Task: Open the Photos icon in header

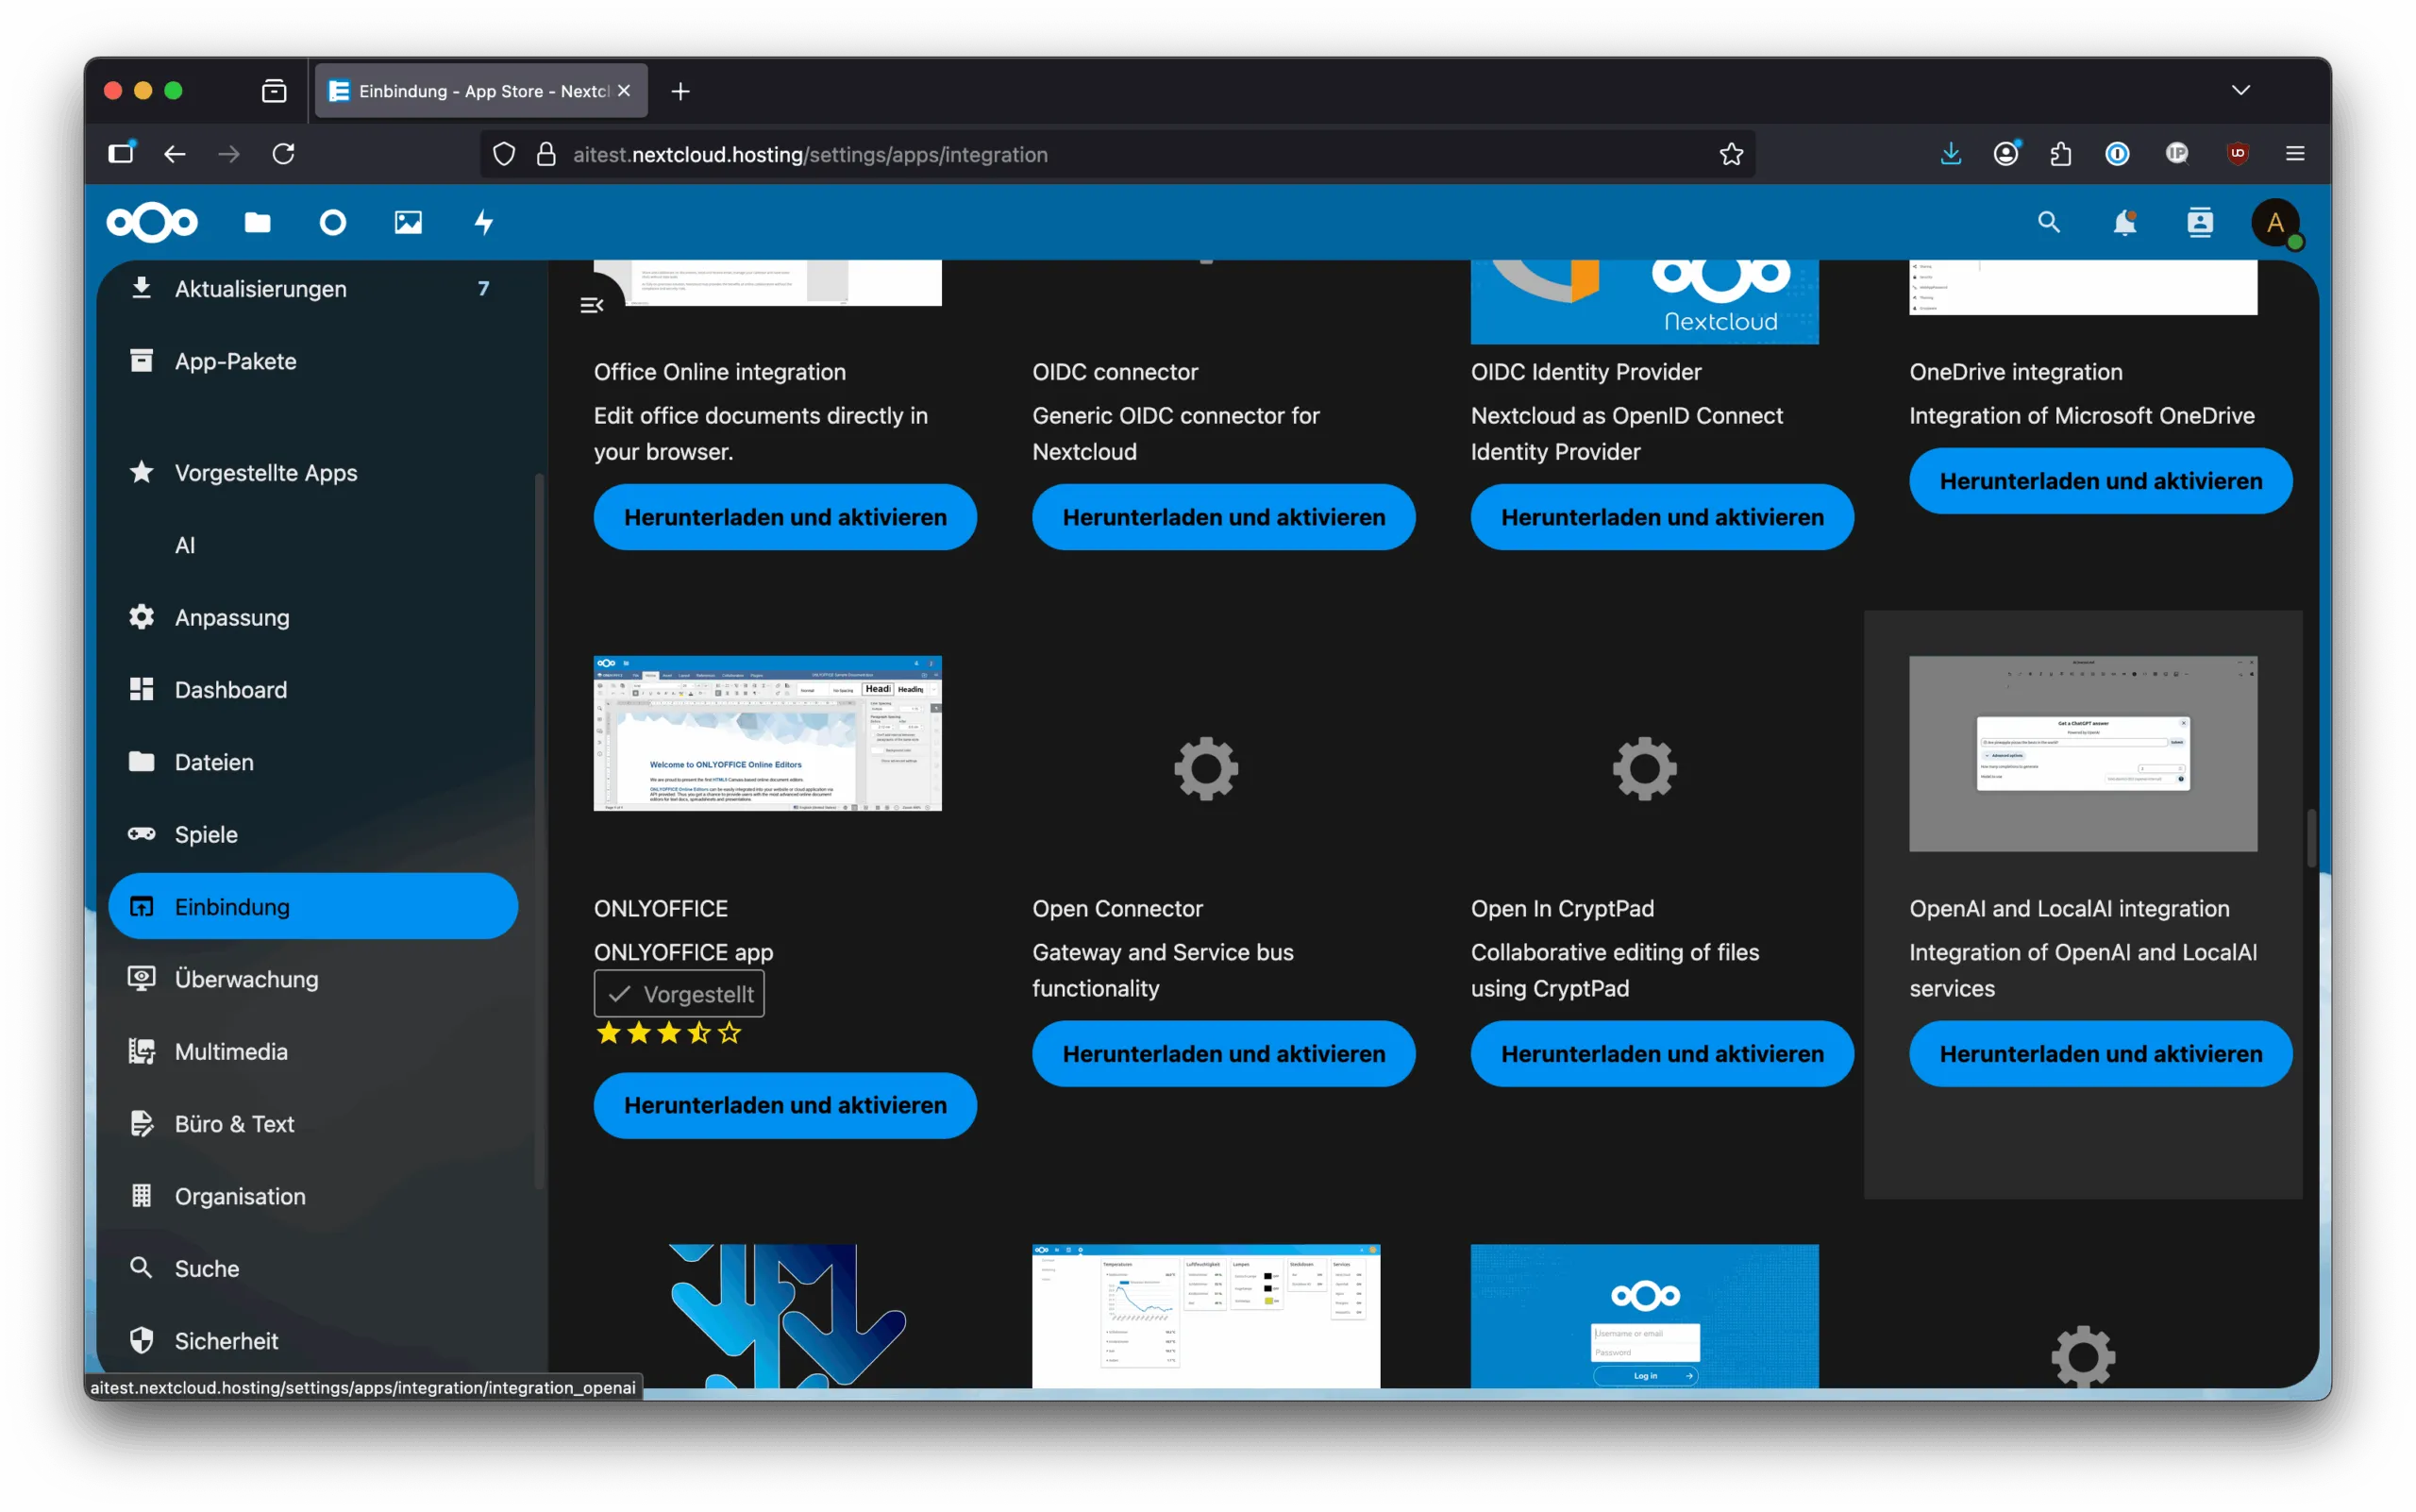Action: coord(408,222)
